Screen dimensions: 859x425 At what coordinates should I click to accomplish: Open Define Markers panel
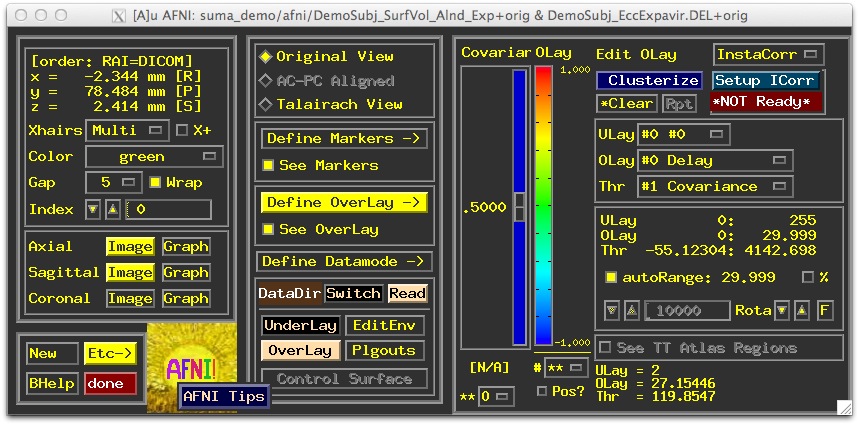(344, 139)
